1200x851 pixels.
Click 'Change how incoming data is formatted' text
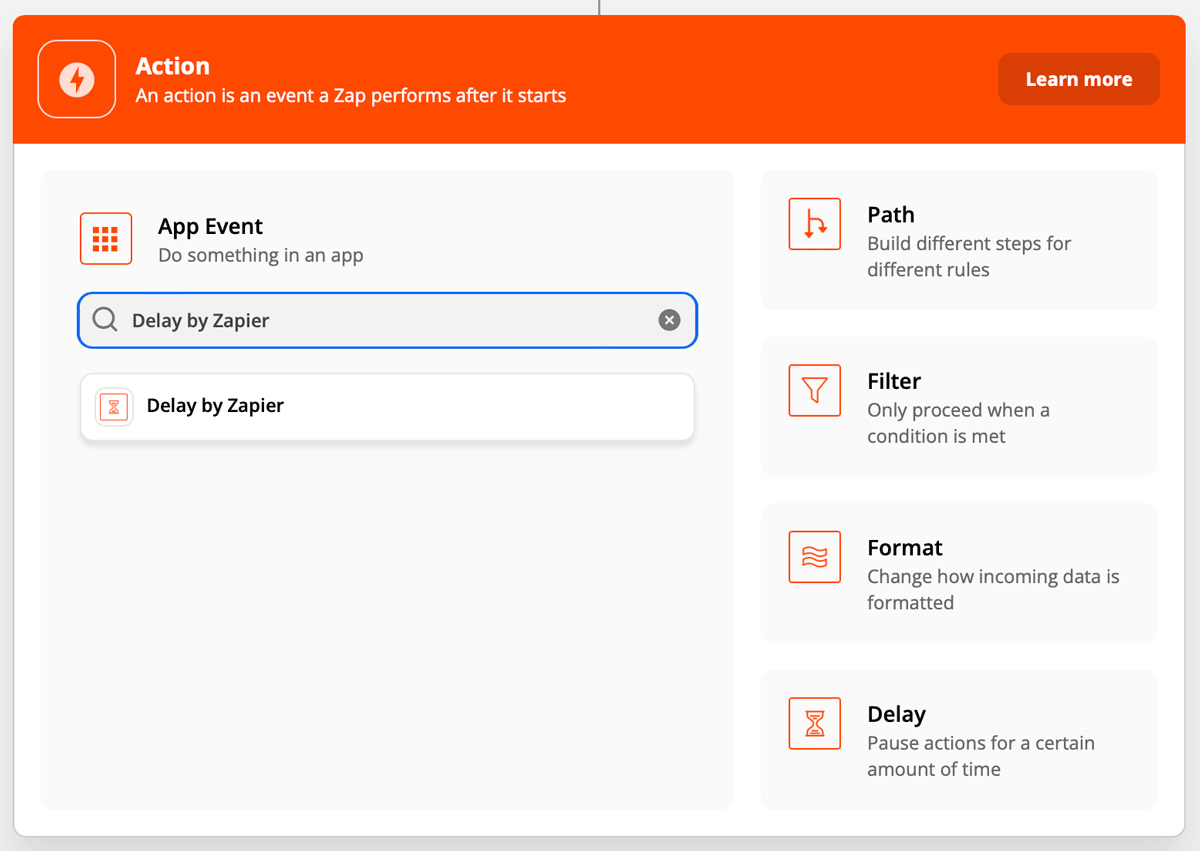(x=993, y=589)
